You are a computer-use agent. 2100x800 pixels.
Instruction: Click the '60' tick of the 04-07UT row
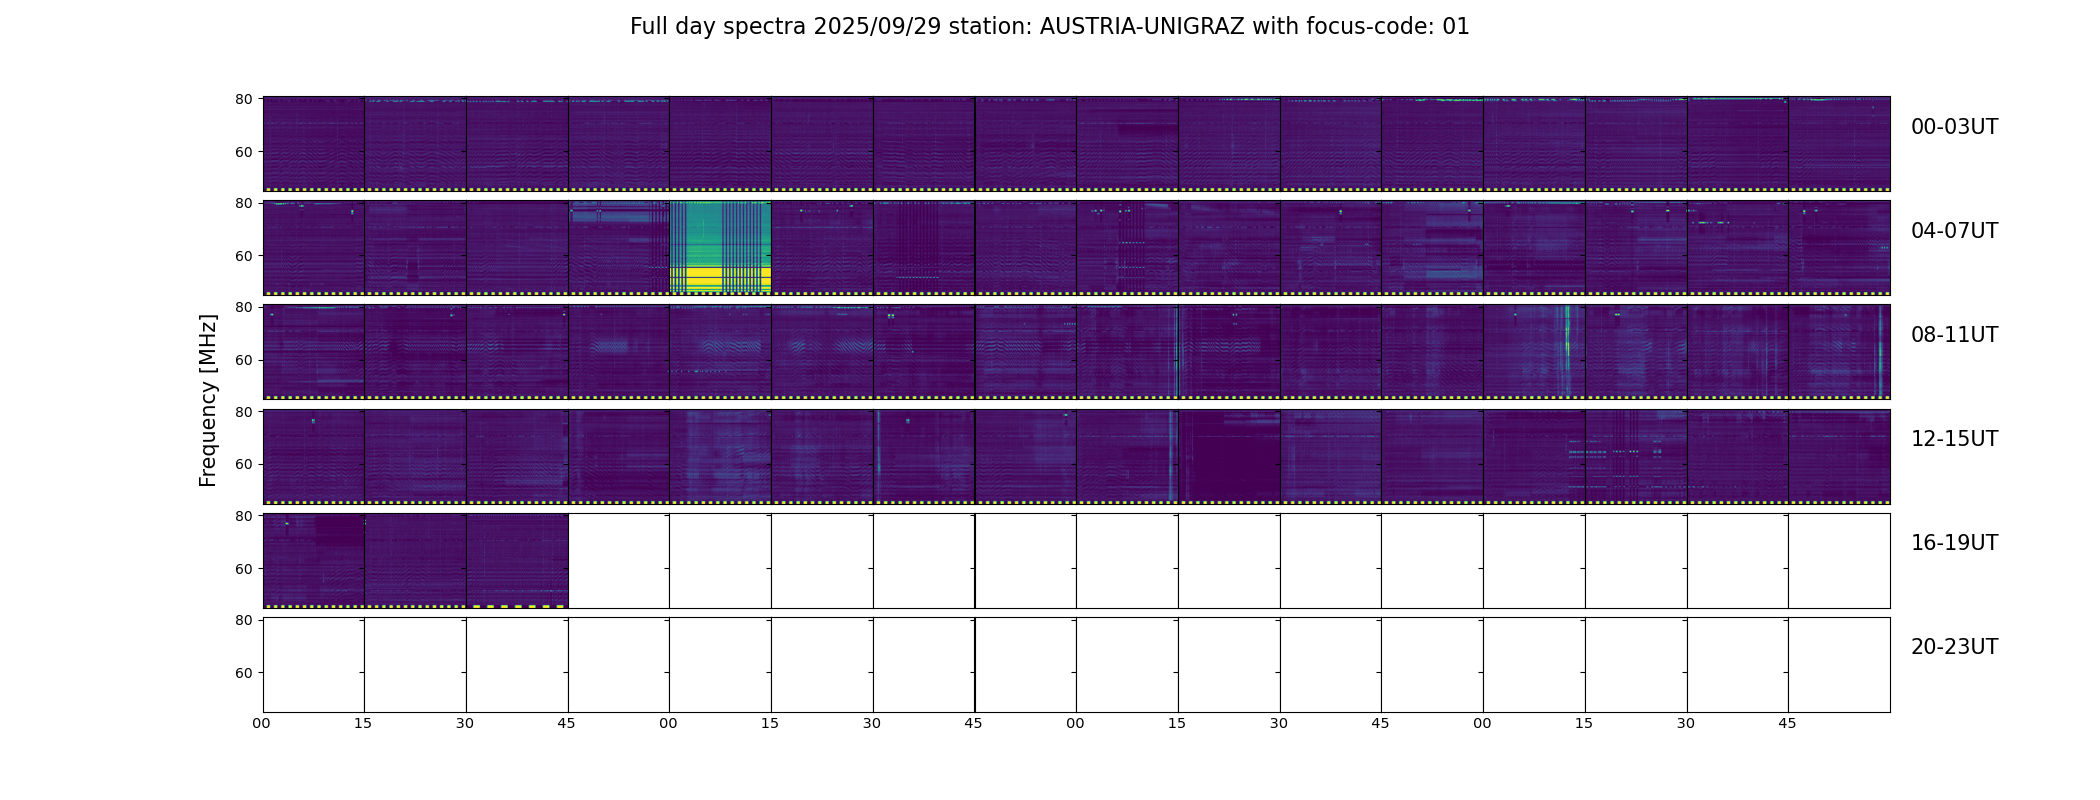243,256
